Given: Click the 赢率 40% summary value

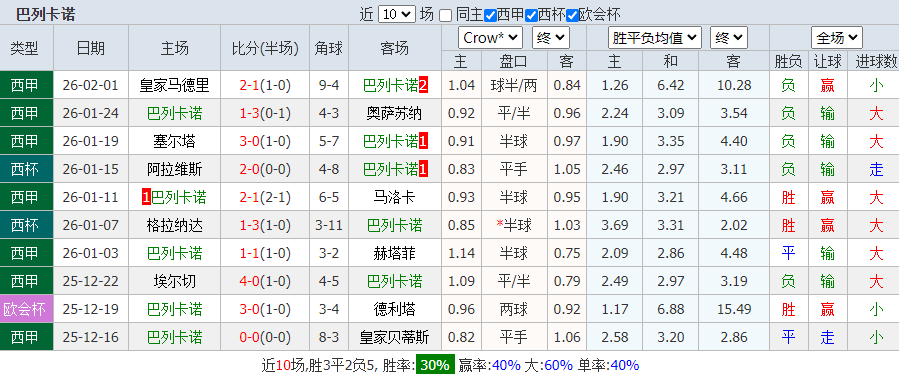Looking at the screenshot, I should pos(507,365).
